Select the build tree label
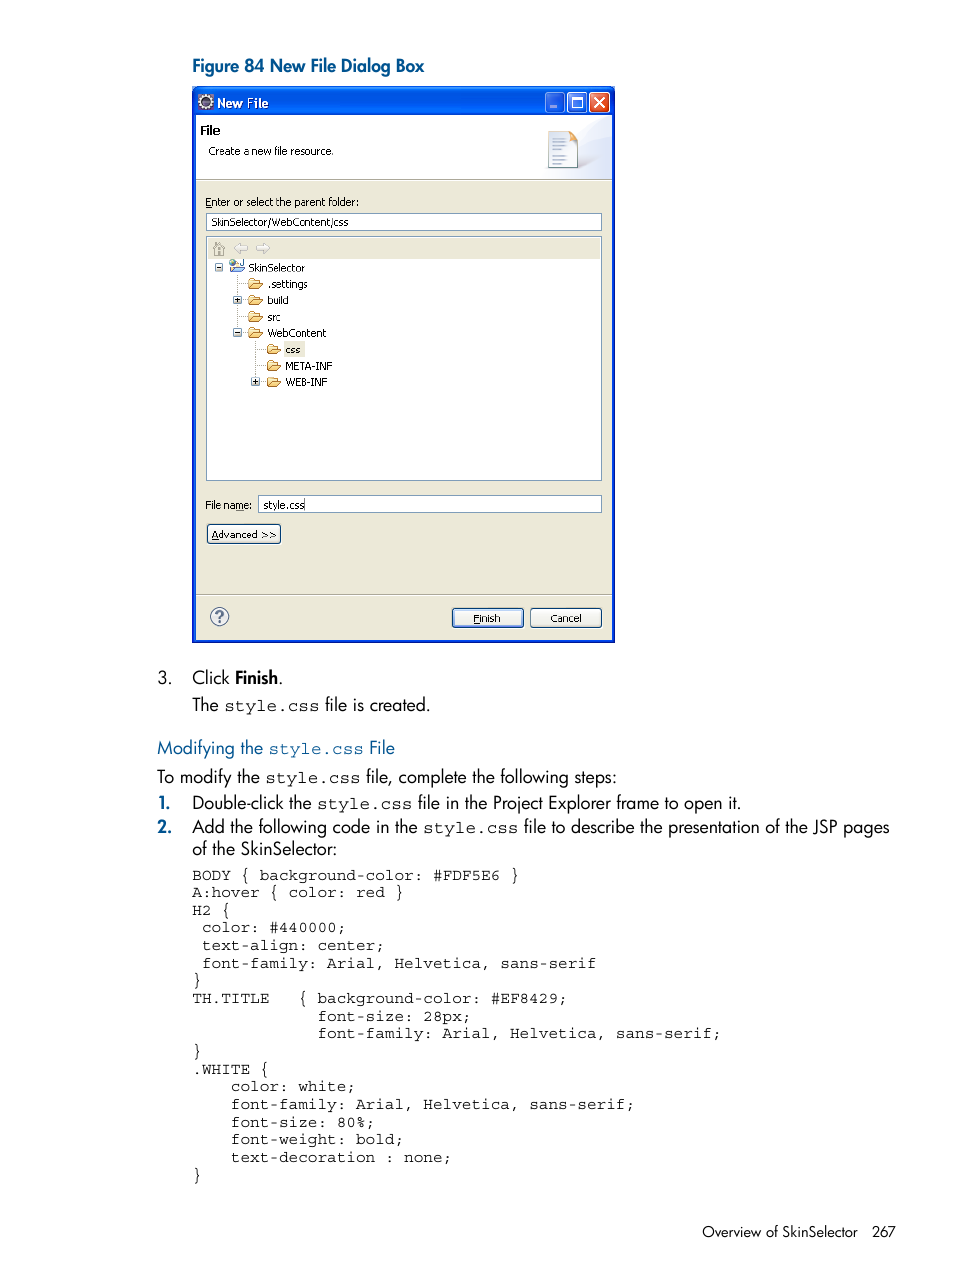The height and width of the screenshot is (1271, 954). 278,300
